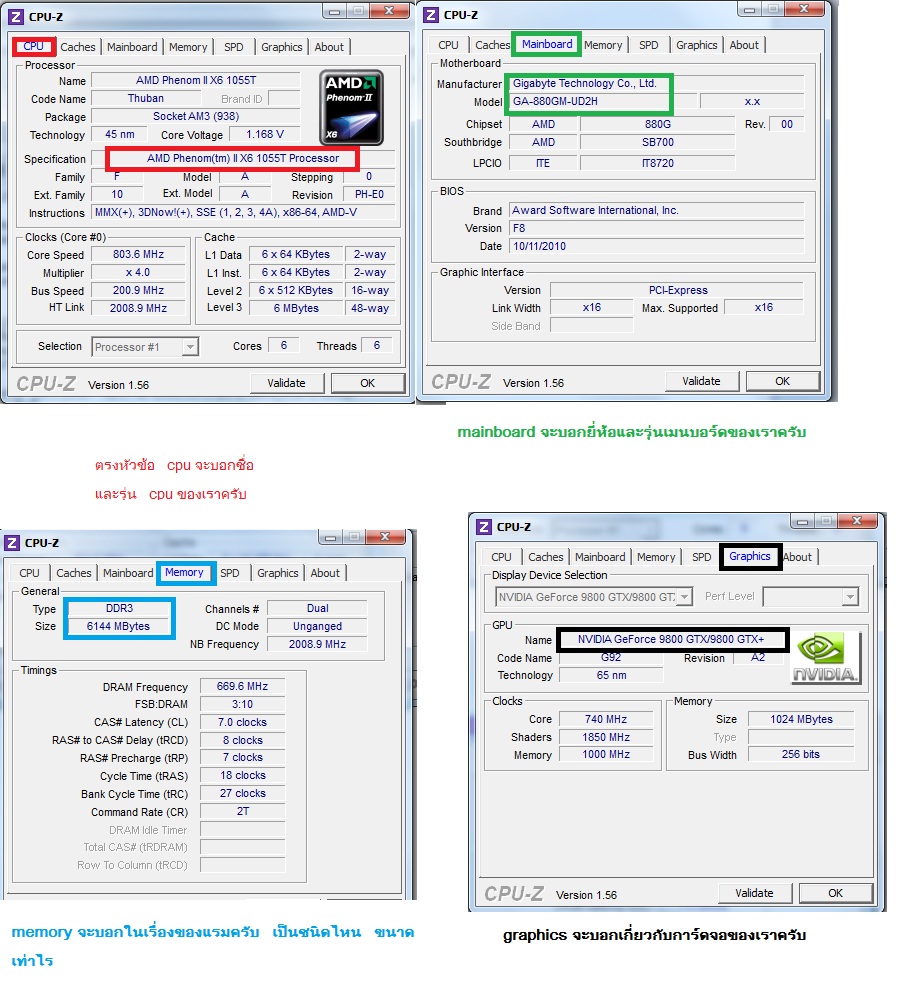Open Memory tab in the CPU window
The image size is (917, 987).
[188, 47]
